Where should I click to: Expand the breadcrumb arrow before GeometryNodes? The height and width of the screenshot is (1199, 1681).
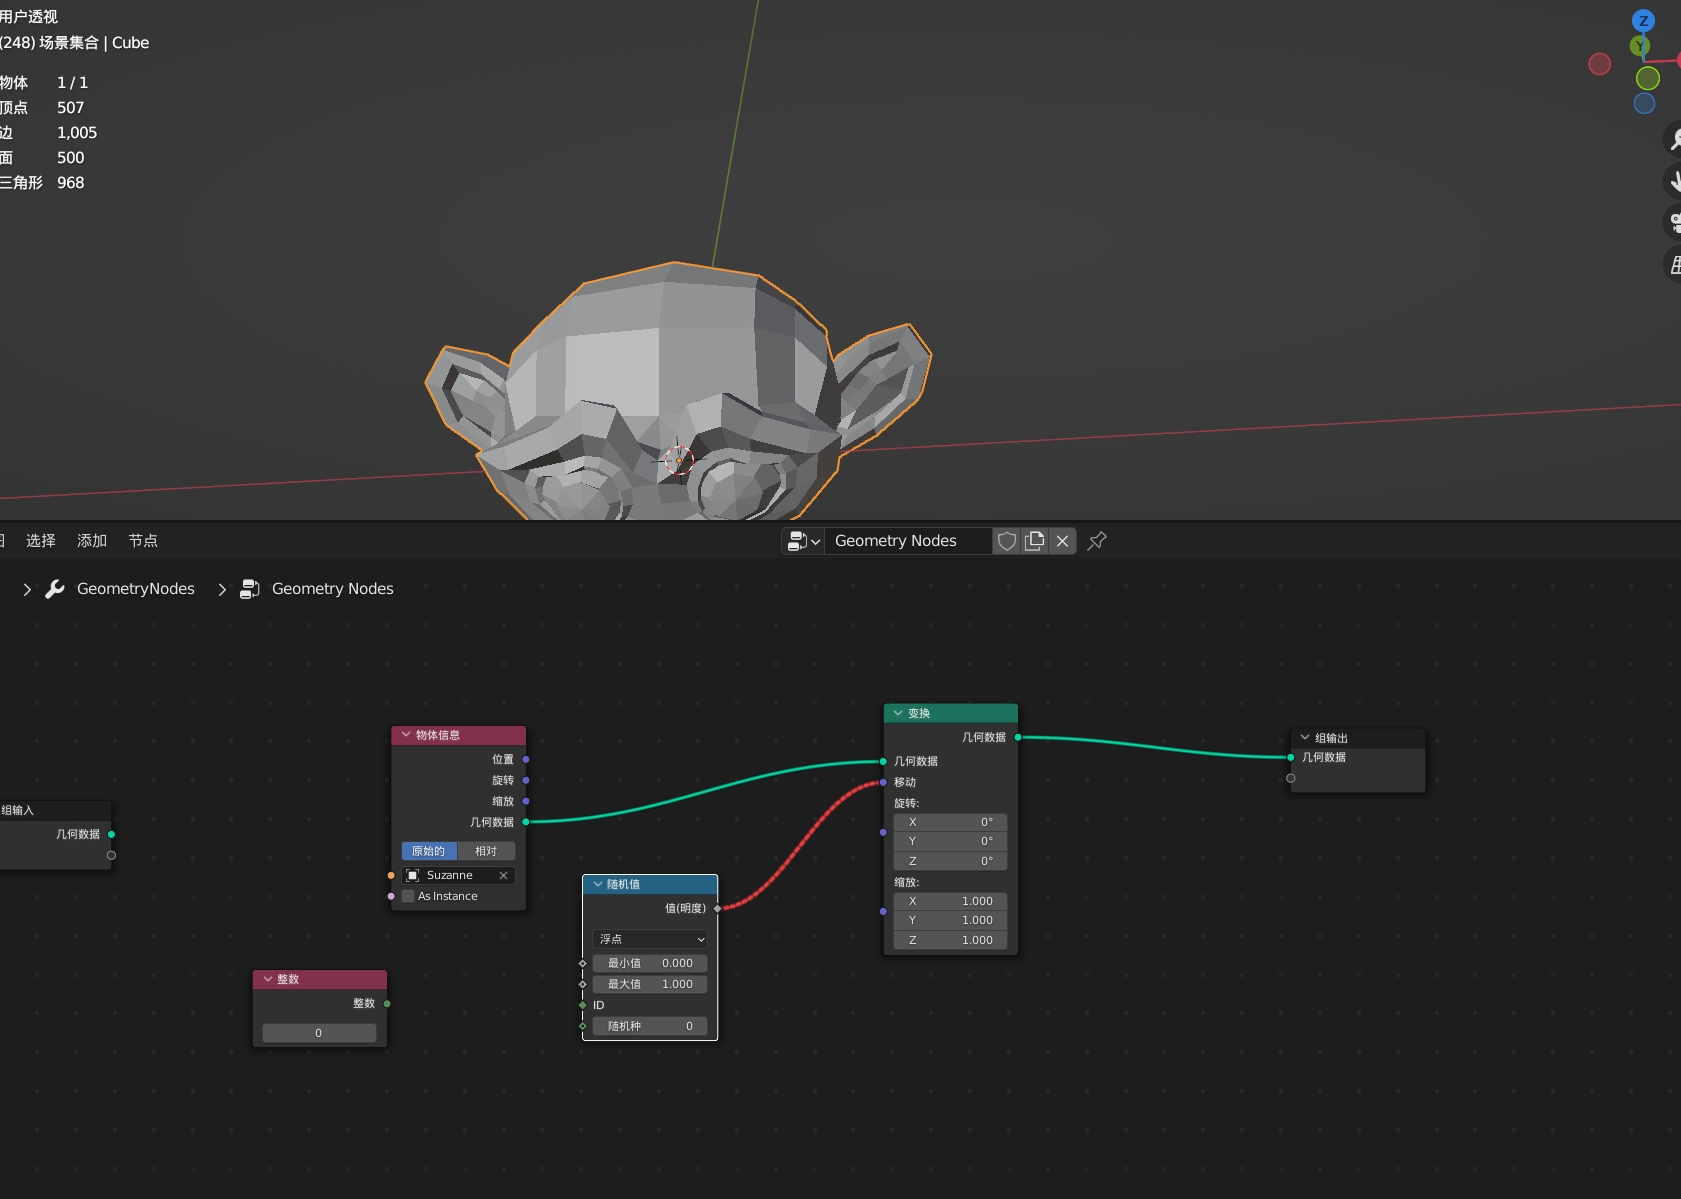(27, 590)
